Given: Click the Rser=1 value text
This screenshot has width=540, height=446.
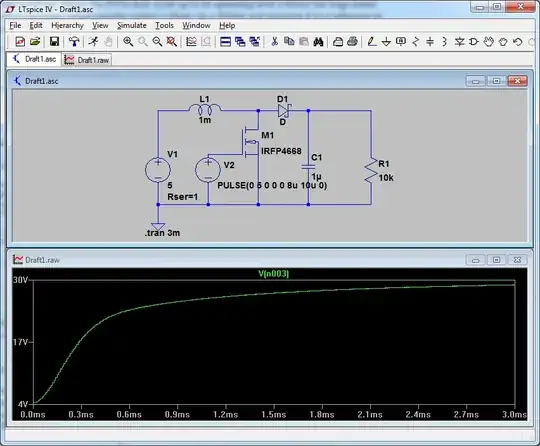Looking at the screenshot, I should click(183, 197).
